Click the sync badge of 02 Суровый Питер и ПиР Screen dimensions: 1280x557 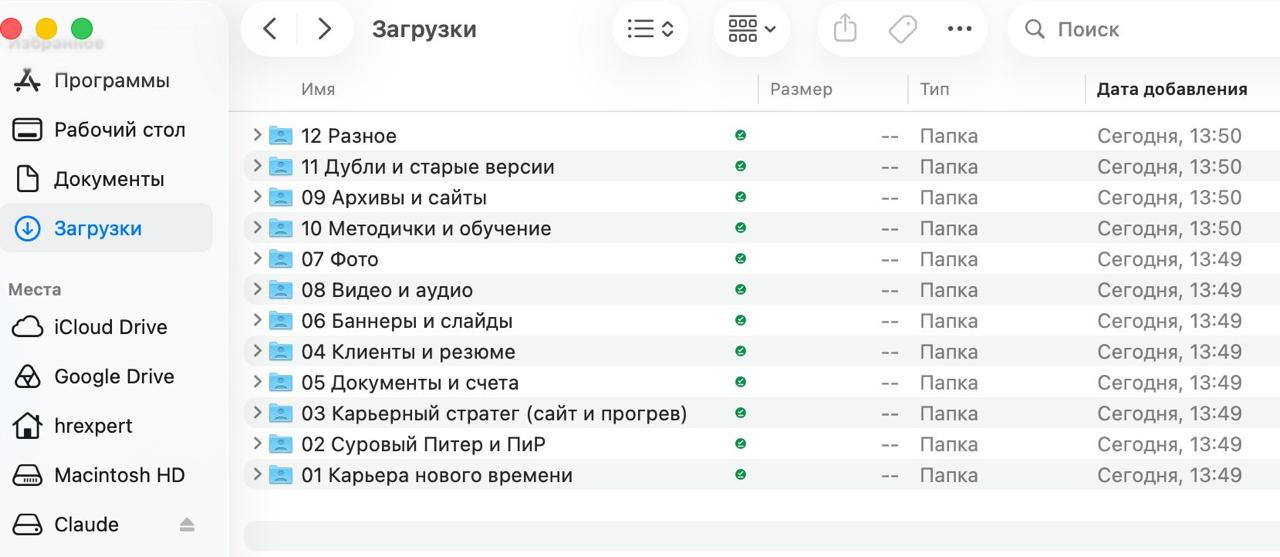coord(741,444)
